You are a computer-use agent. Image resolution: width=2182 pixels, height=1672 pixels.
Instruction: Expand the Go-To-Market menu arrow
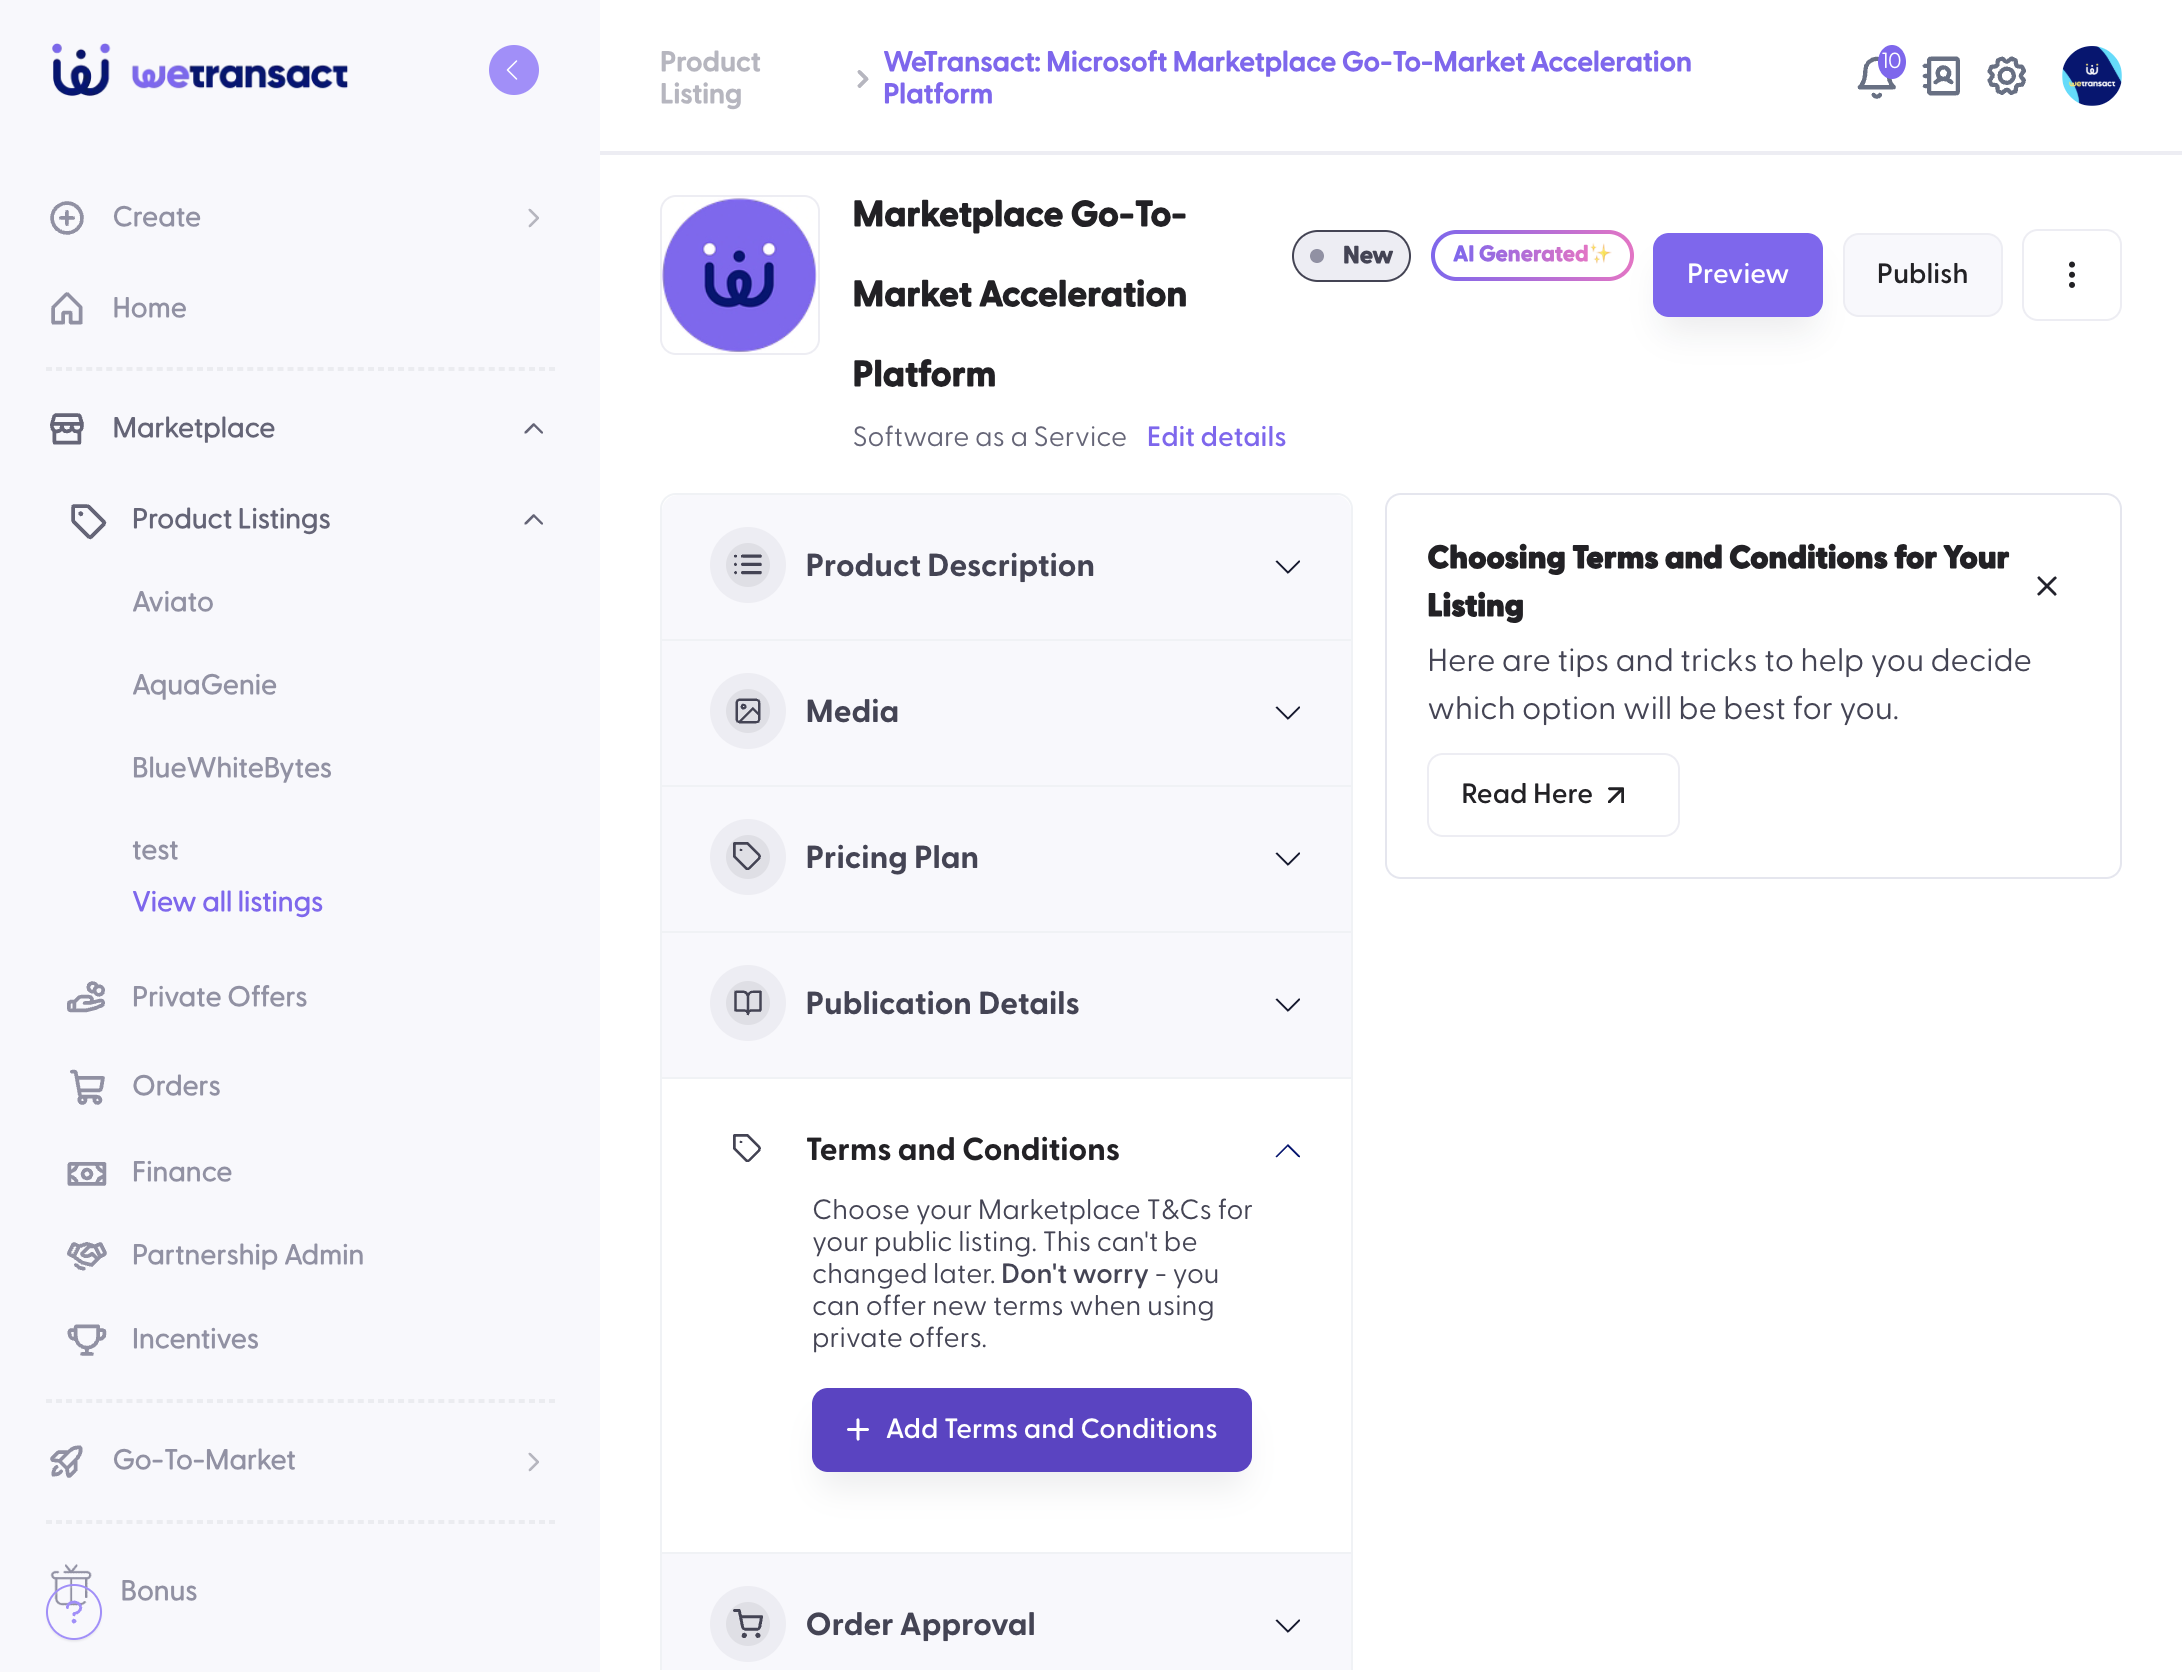pyautogui.click(x=534, y=1461)
